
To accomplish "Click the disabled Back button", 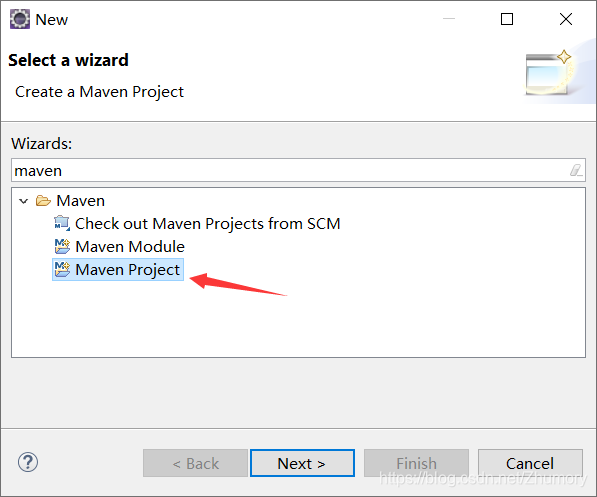I will click(195, 463).
